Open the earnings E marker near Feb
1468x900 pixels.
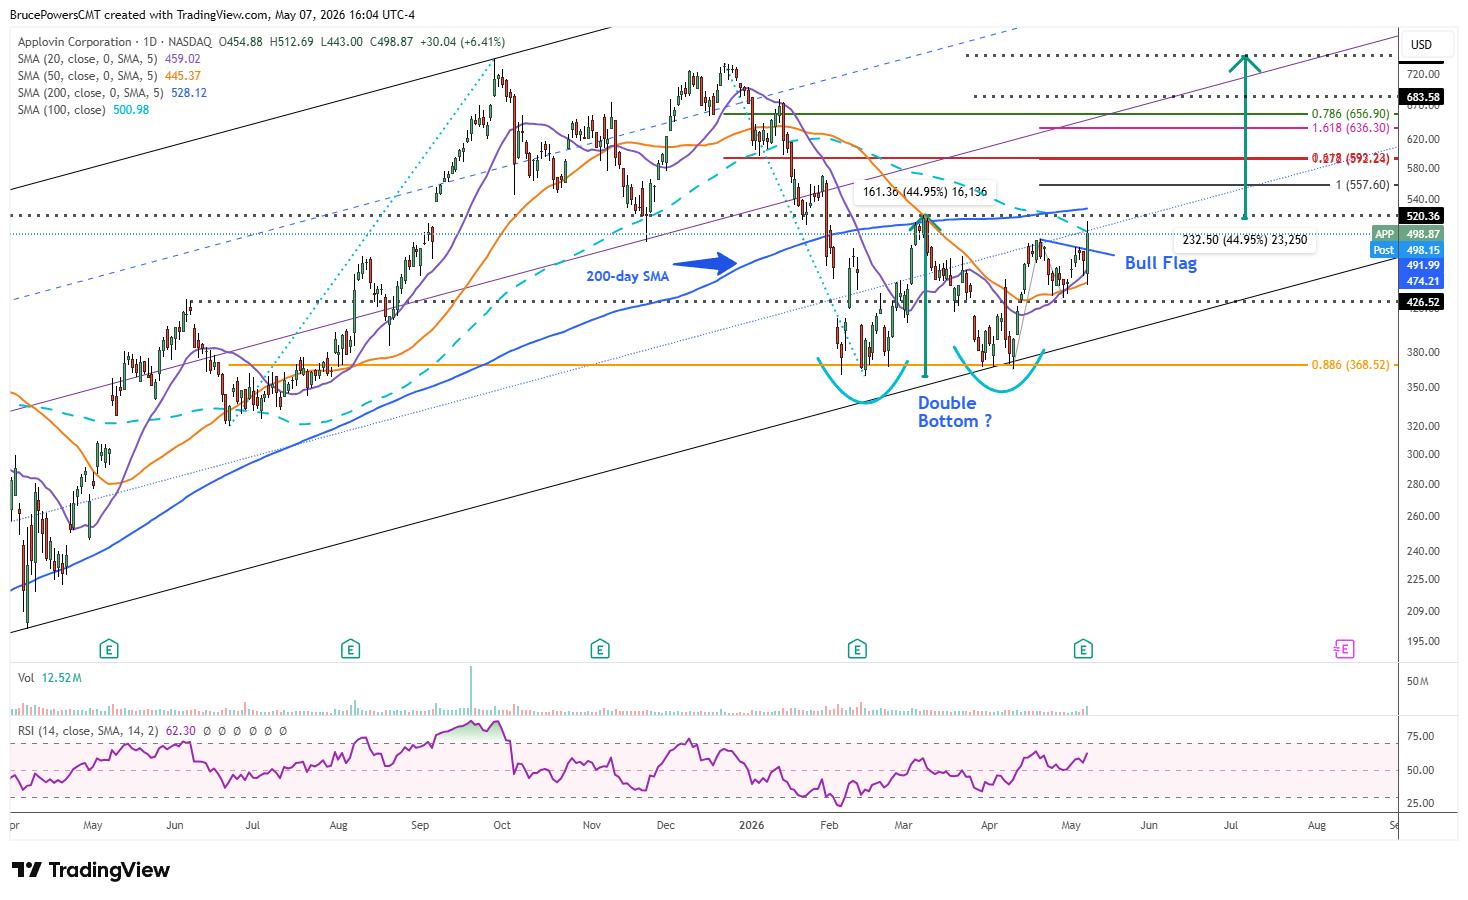[x=857, y=650]
